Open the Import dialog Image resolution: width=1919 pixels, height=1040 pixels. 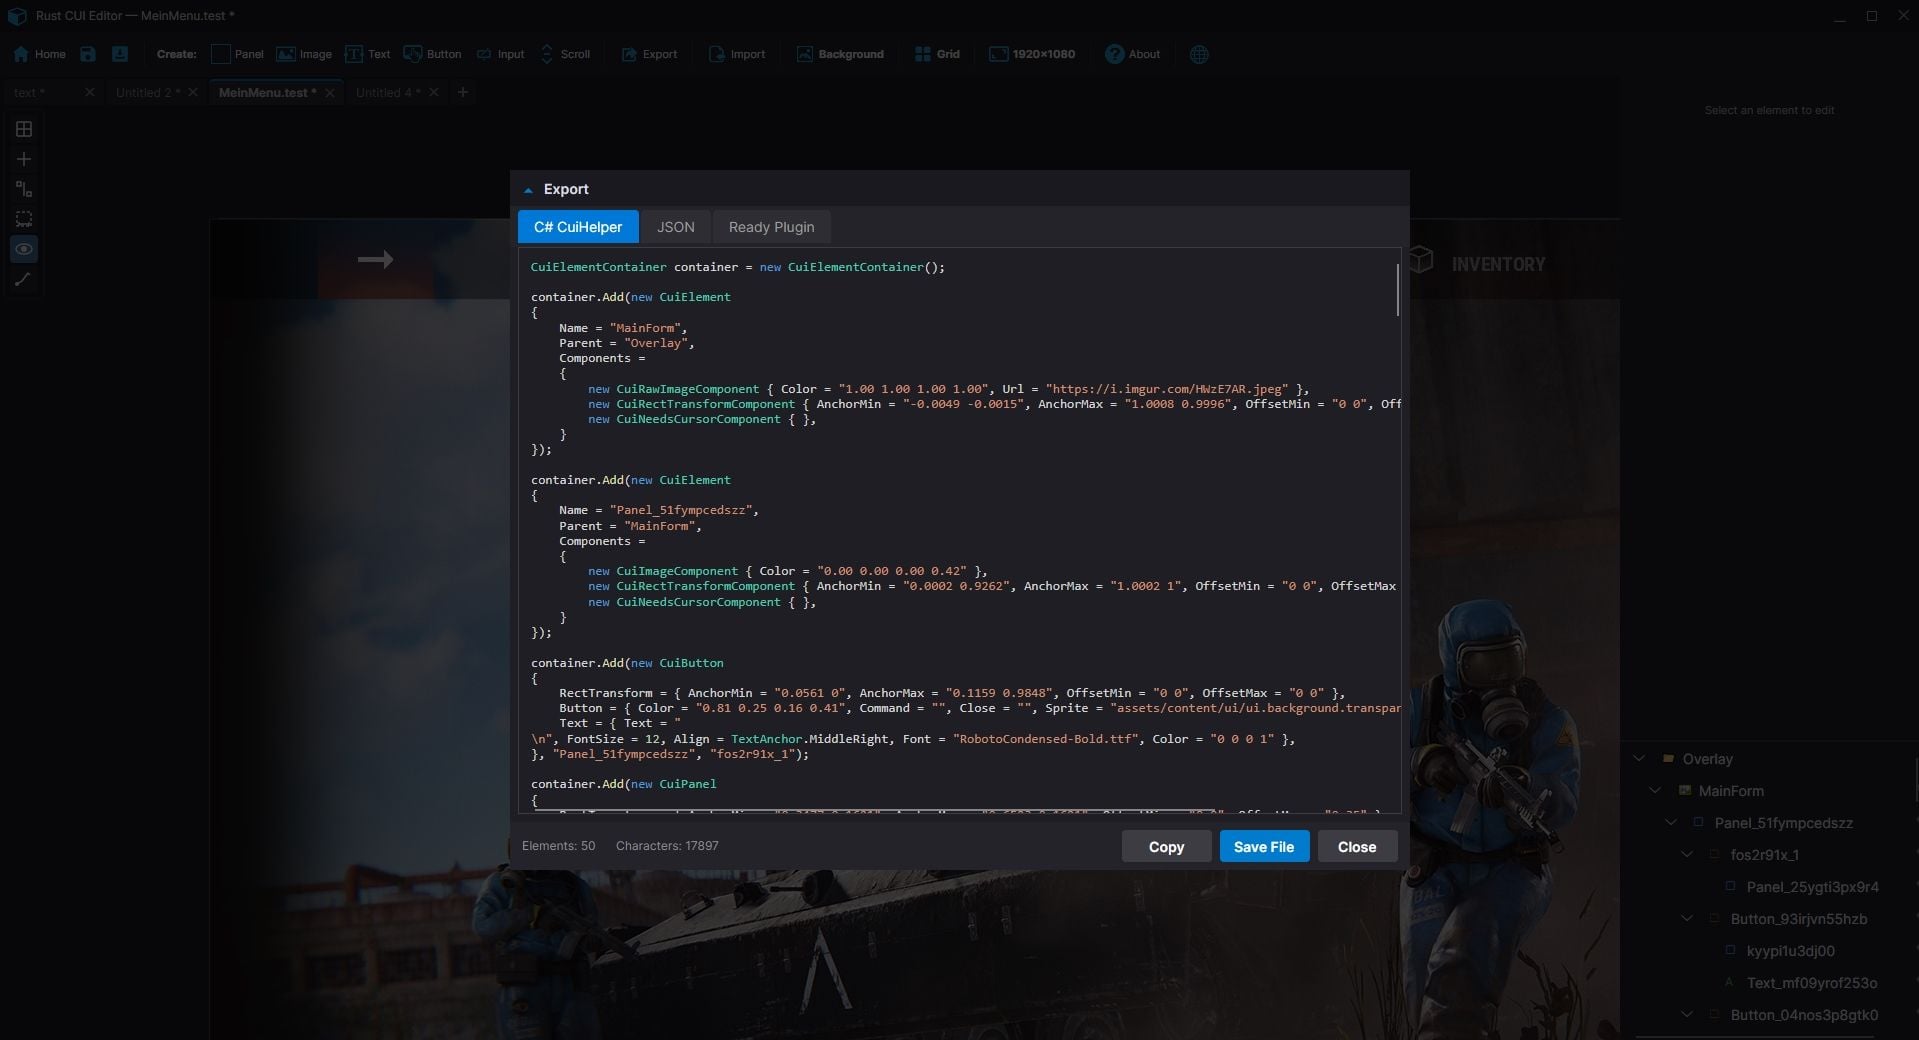(737, 54)
